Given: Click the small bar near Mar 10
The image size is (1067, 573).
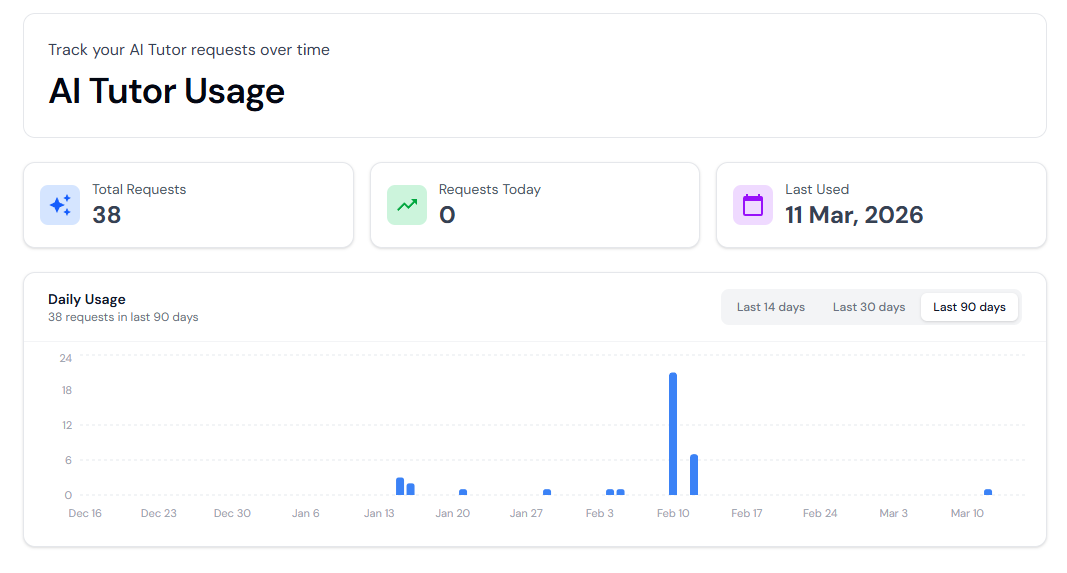Looking at the screenshot, I should click(988, 492).
